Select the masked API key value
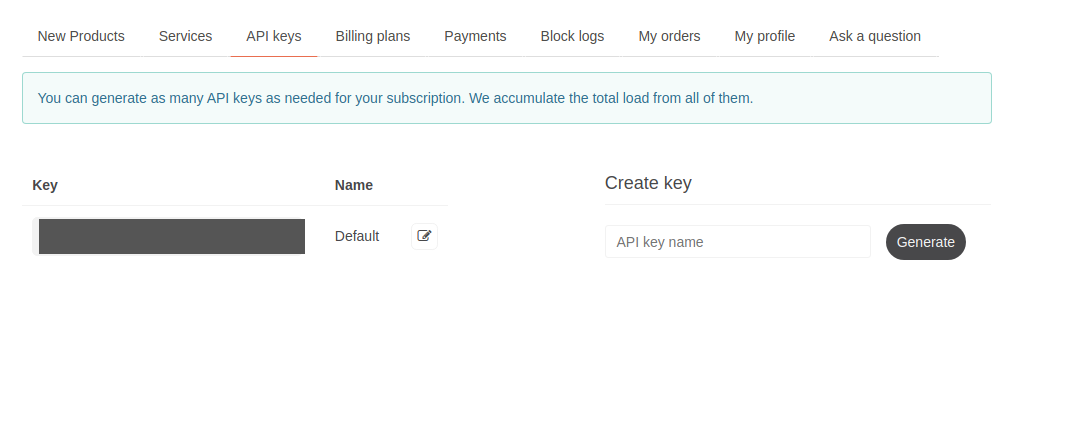The height and width of the screenshot is (431, 1074). pyautogui.click(x=171, y=236)
